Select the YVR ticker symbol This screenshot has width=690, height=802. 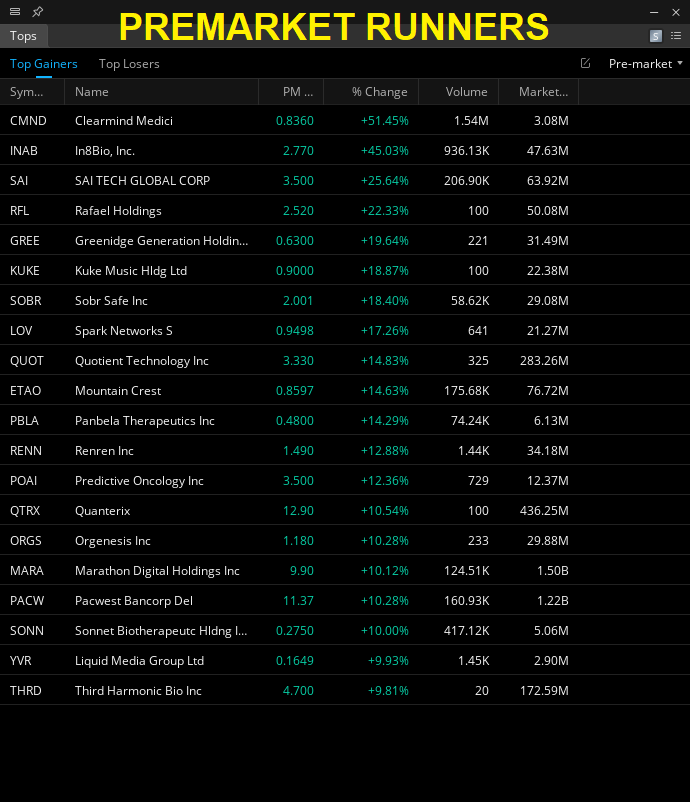point(20,661)
